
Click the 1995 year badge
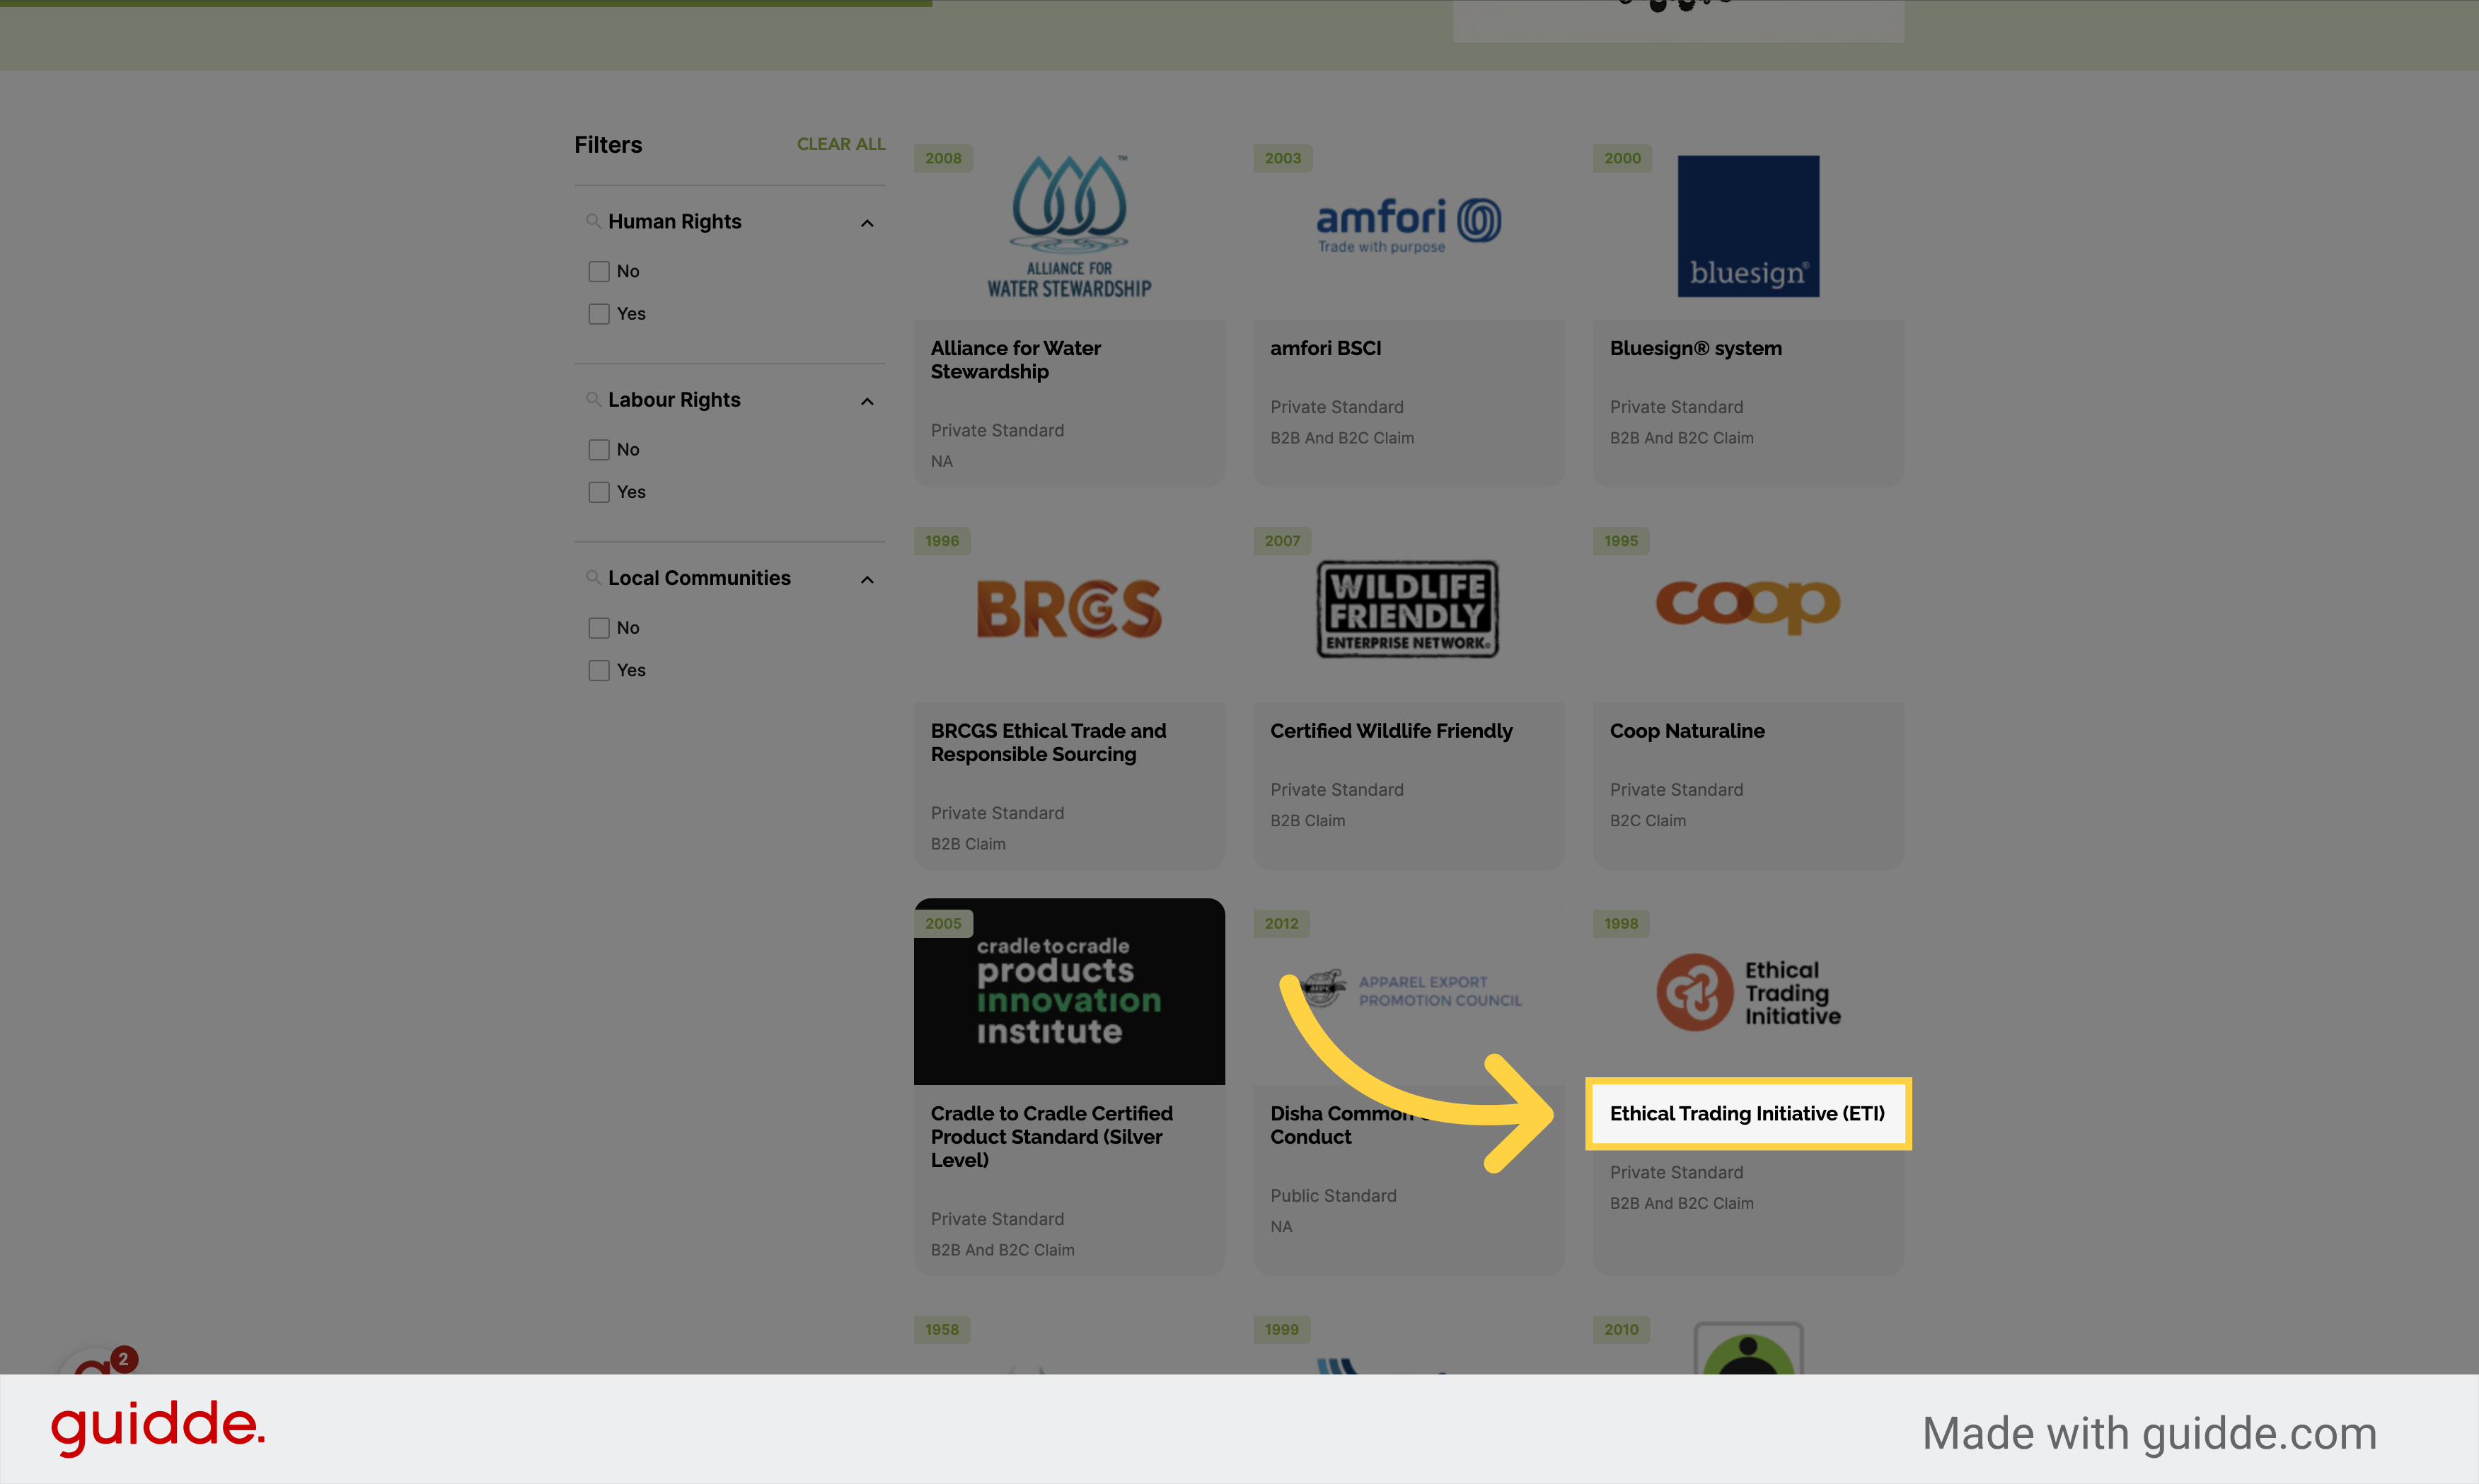tap(1621, 541)
